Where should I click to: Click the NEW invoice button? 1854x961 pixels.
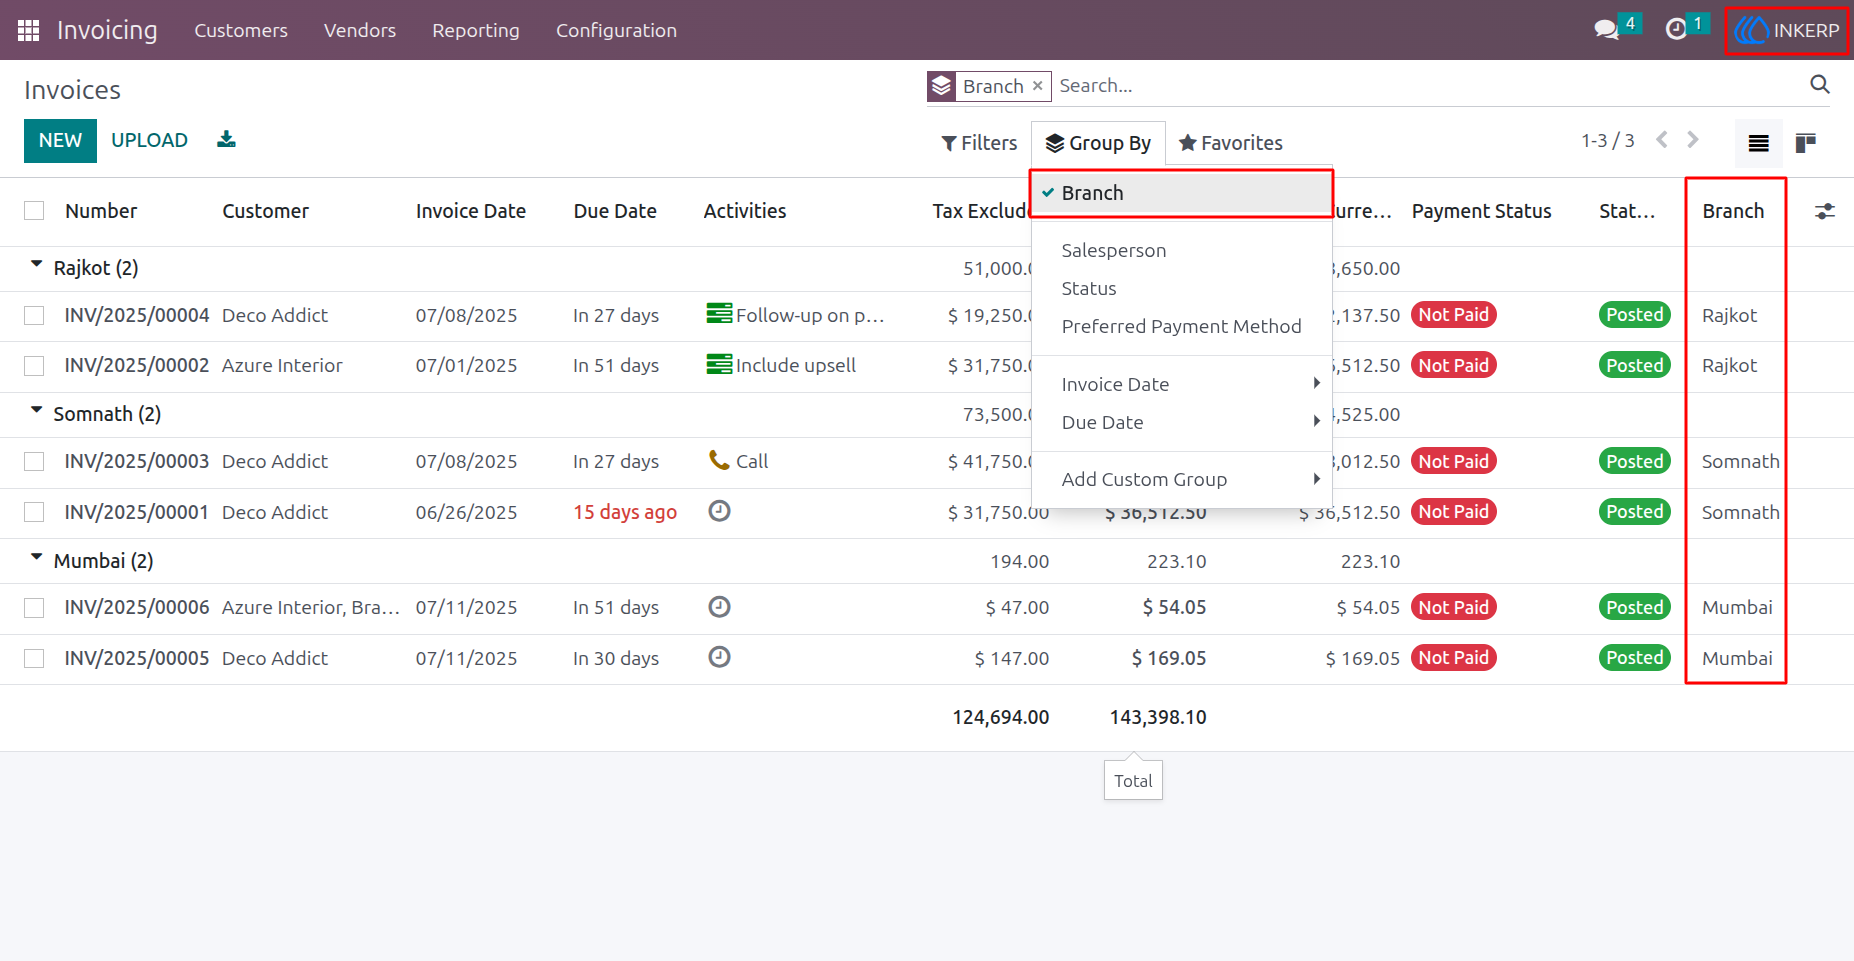(x=60, y=140)
